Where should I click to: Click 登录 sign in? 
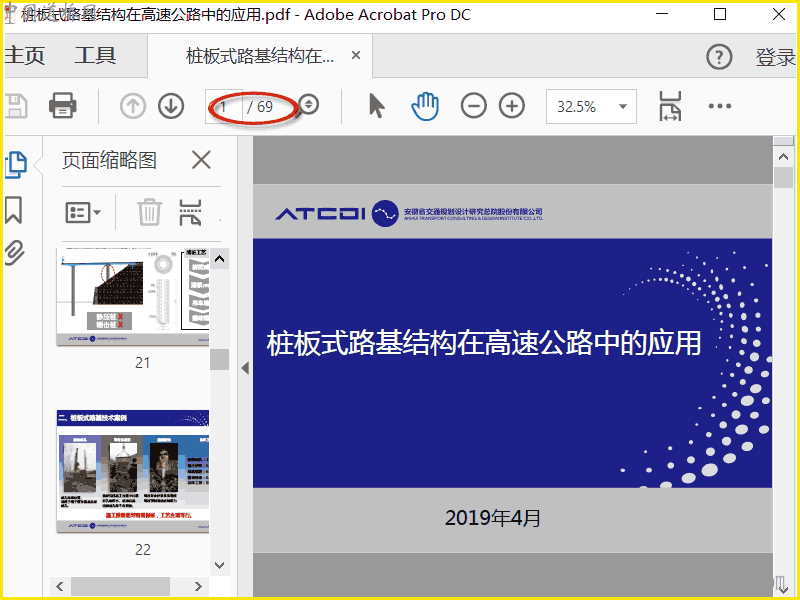(x=776, y=57)
